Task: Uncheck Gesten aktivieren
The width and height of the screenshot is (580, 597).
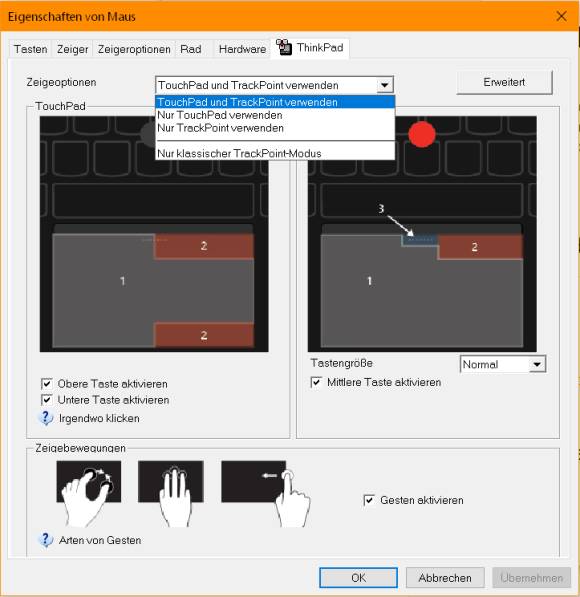Action: pos(369,500)
